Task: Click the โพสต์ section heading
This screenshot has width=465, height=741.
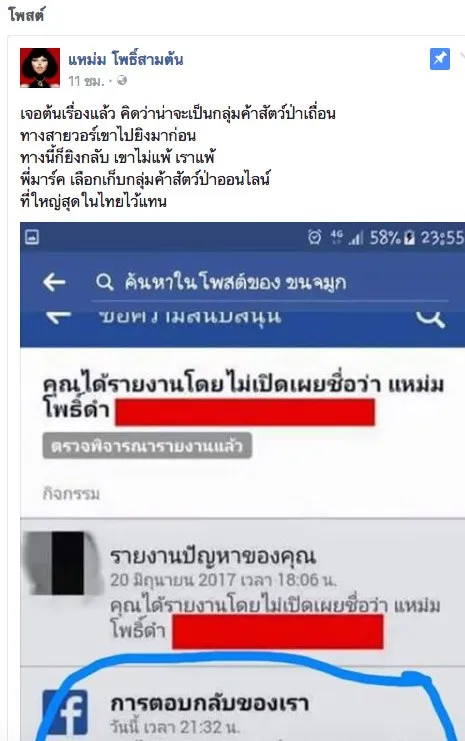Action: (26, 15)
